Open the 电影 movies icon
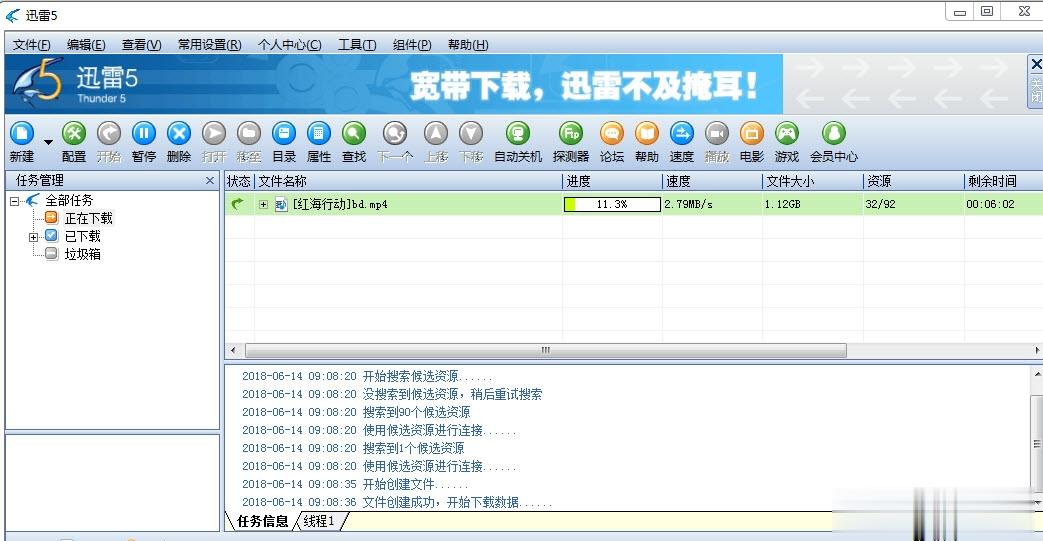 coord(752,134)
